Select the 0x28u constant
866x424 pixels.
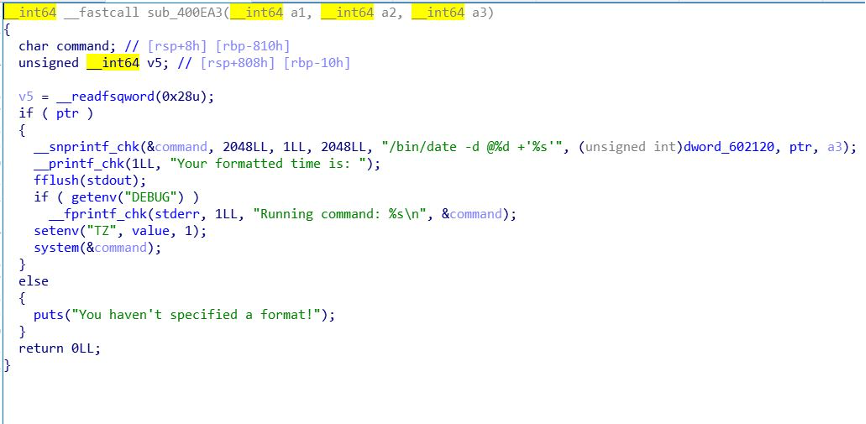tap(183, 97)
